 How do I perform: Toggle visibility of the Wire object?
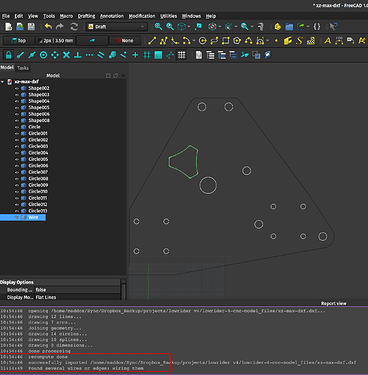pos(17,217)
